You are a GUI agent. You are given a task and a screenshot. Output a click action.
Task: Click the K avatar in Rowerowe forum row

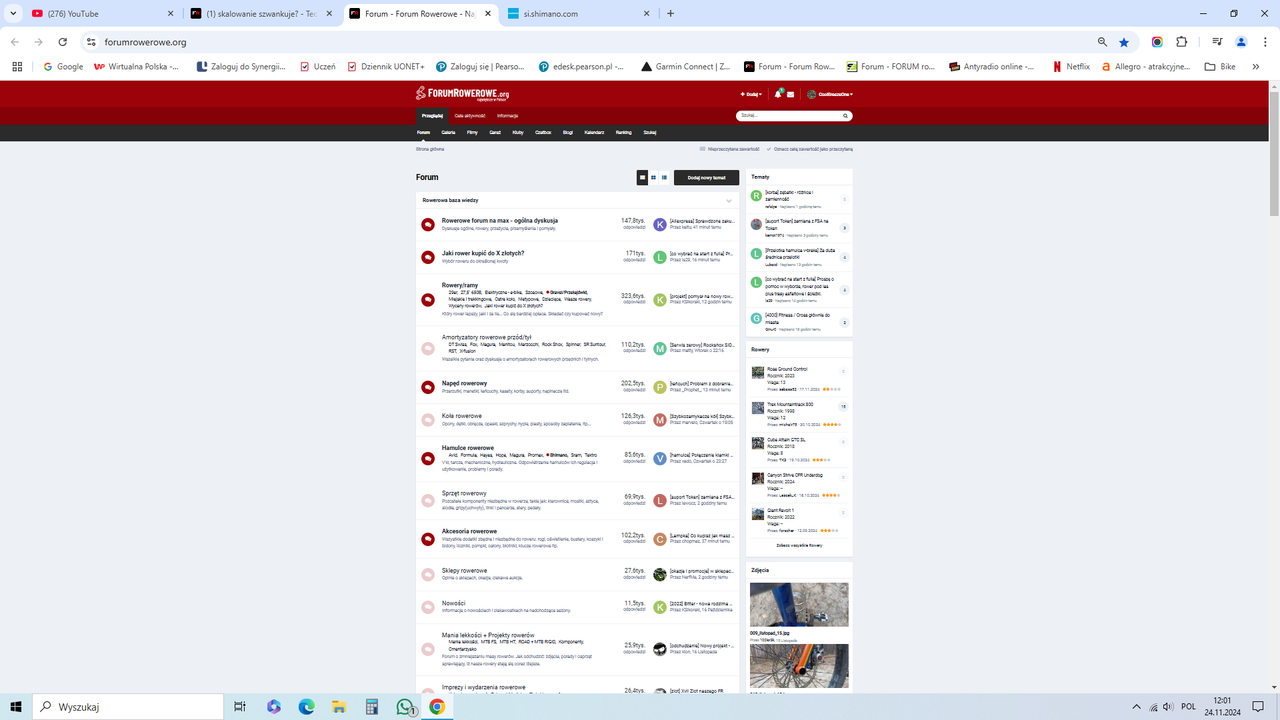click(660, 225)
